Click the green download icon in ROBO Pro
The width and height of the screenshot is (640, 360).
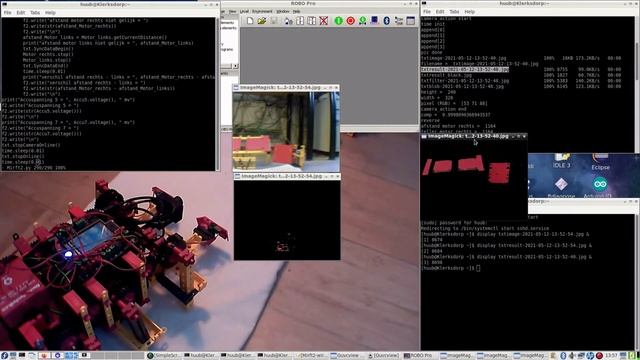[x=362, y=20]
